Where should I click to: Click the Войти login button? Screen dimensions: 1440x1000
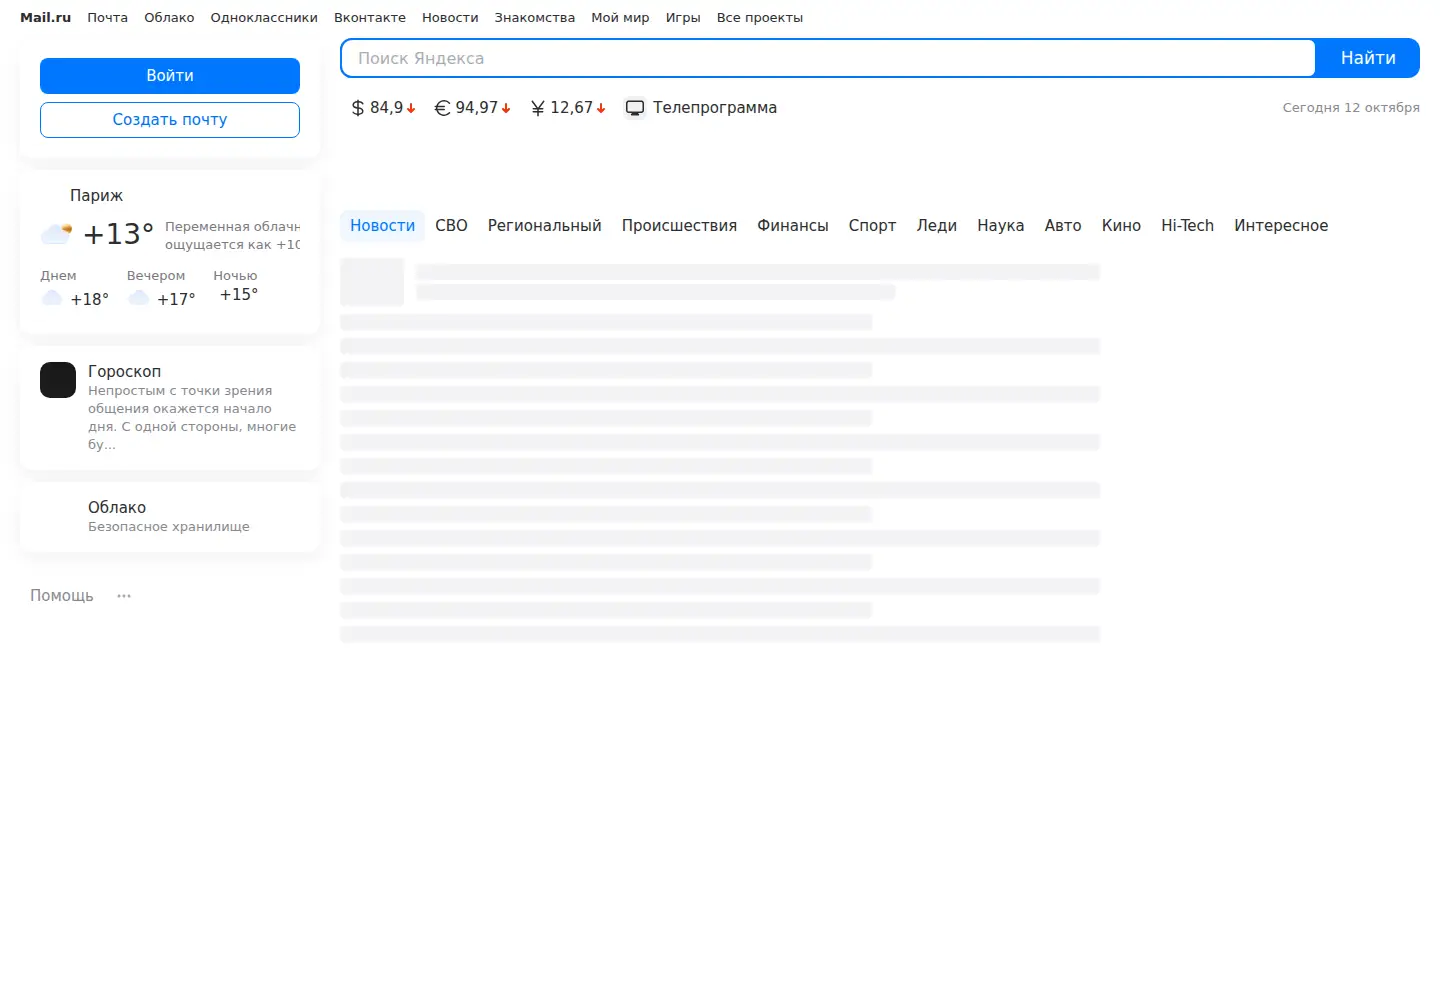click(x=170, y=76)
